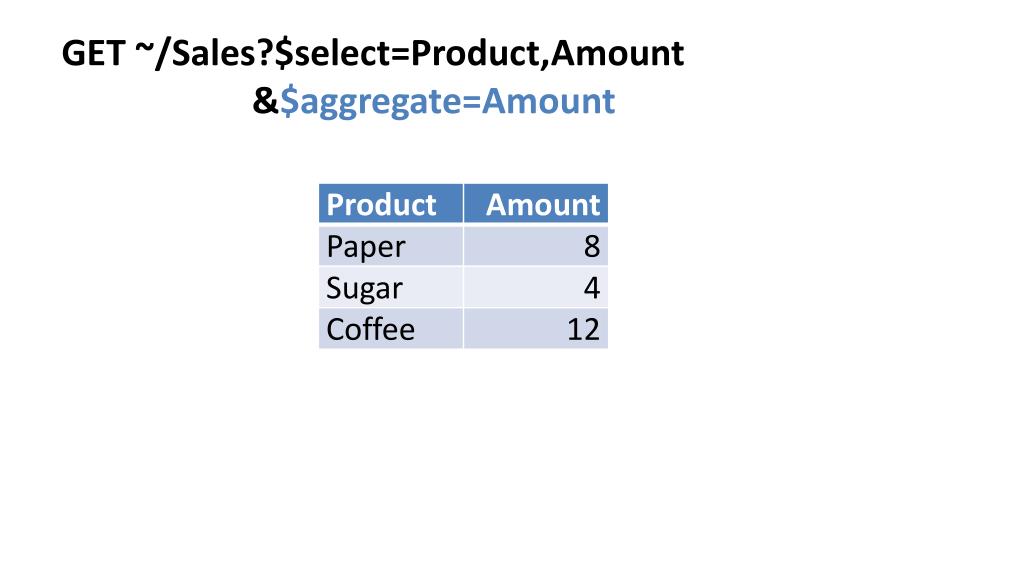Image resolution: width=1024 pixels, height=576 pixels.
Task: Click the cell showing amount 12
Action: point(536,328)
